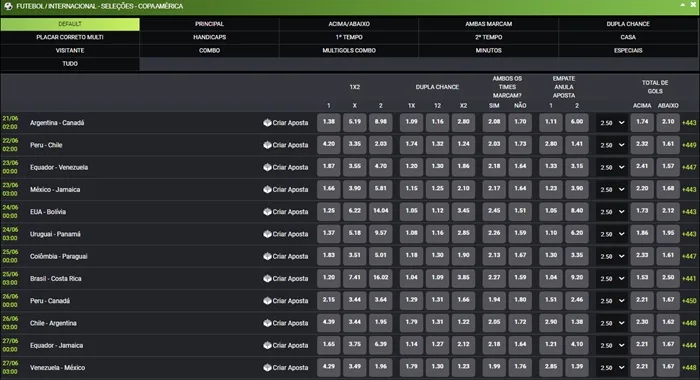Open the Venezuela - México match
The image size is (700, 380).
pos(57,368)
